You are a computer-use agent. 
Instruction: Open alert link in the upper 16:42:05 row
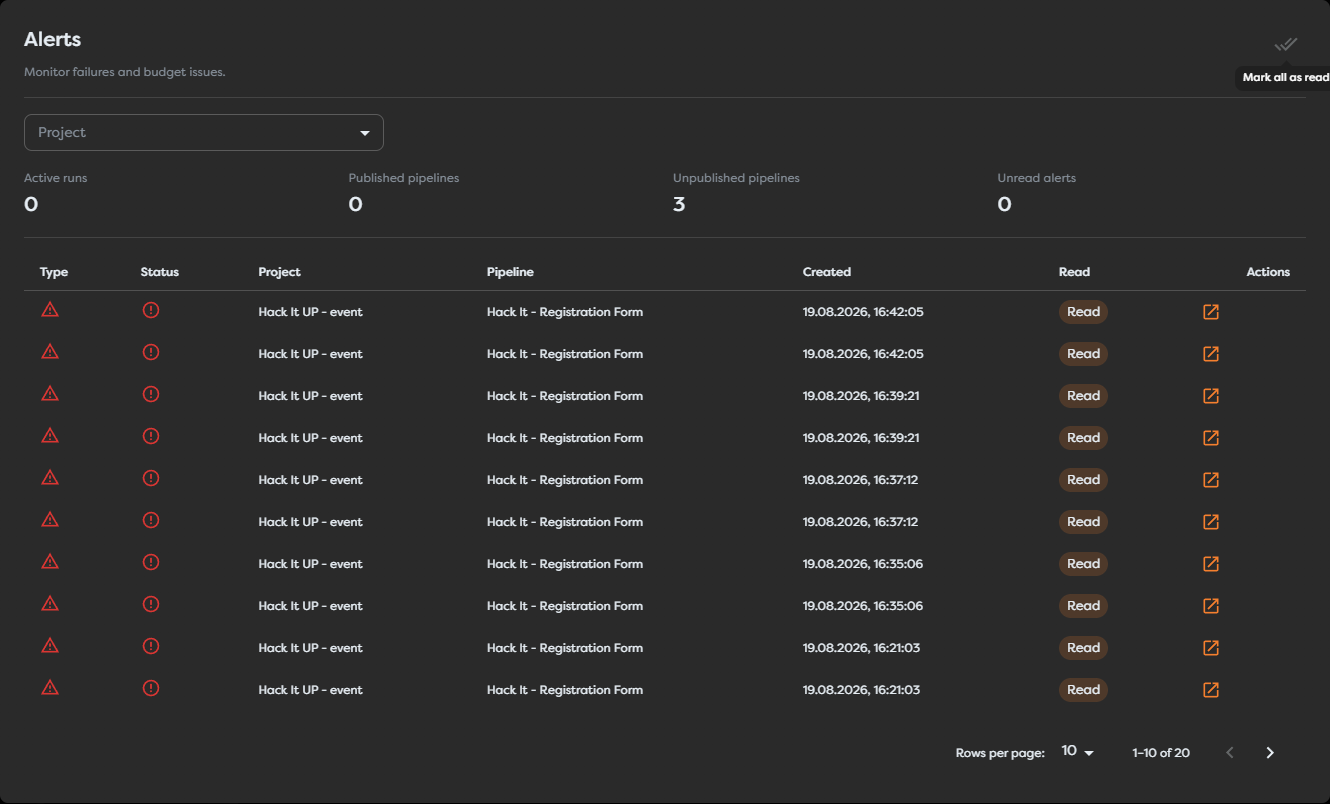(x=1210, y=312)
